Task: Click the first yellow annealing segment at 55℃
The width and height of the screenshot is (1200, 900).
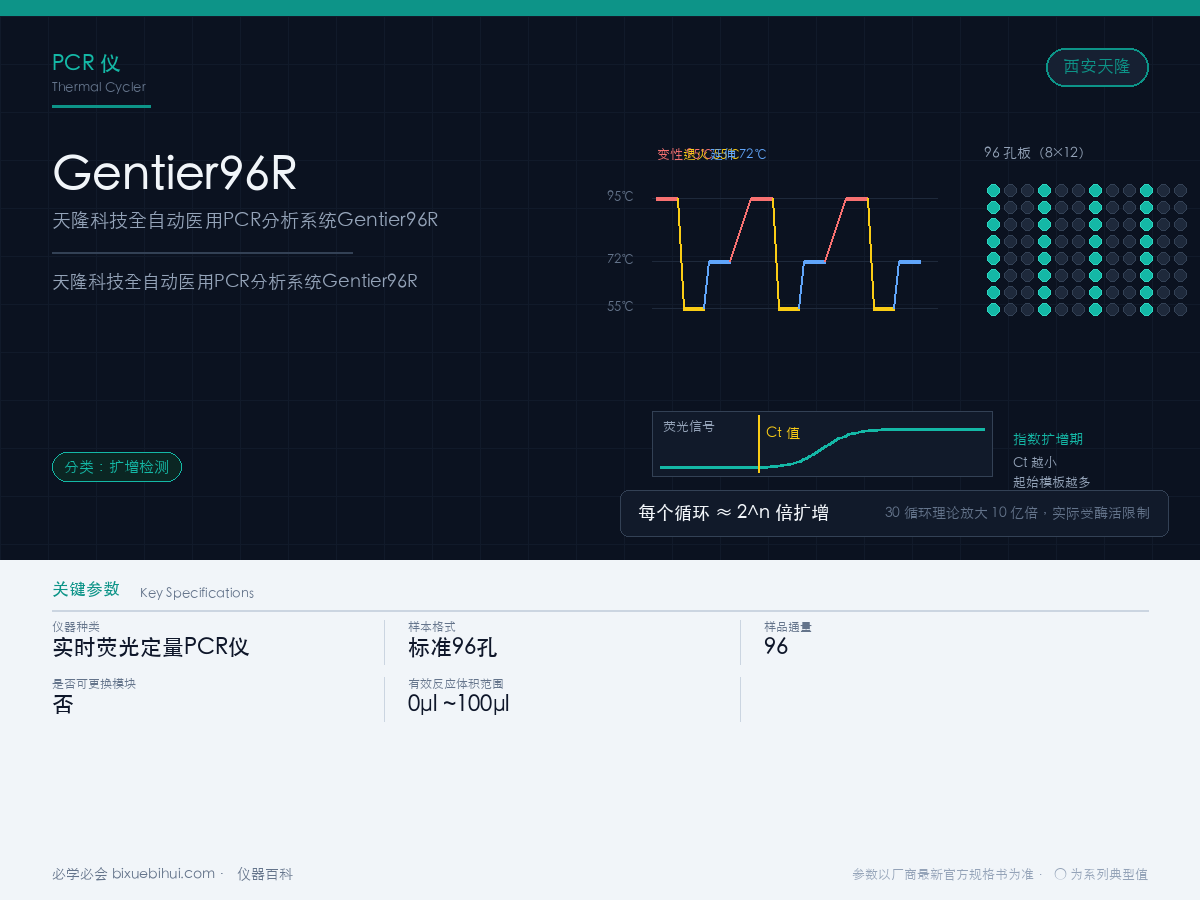Action: (694, 309)
